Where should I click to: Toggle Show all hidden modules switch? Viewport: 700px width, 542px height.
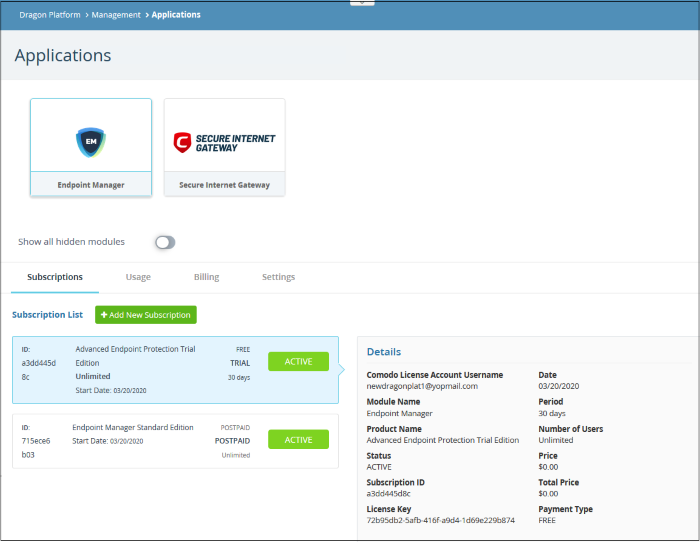coord(165,242)
